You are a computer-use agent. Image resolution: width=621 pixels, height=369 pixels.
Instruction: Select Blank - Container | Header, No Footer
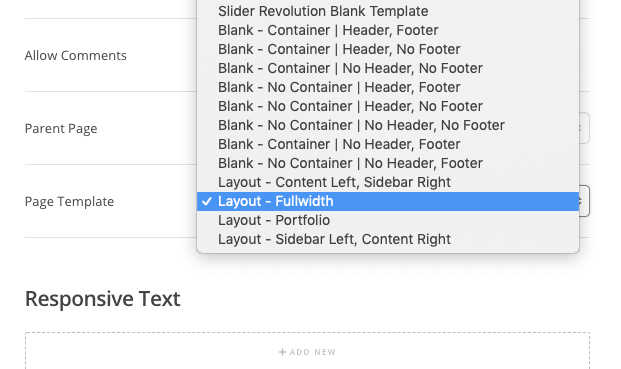coord(388,49)
